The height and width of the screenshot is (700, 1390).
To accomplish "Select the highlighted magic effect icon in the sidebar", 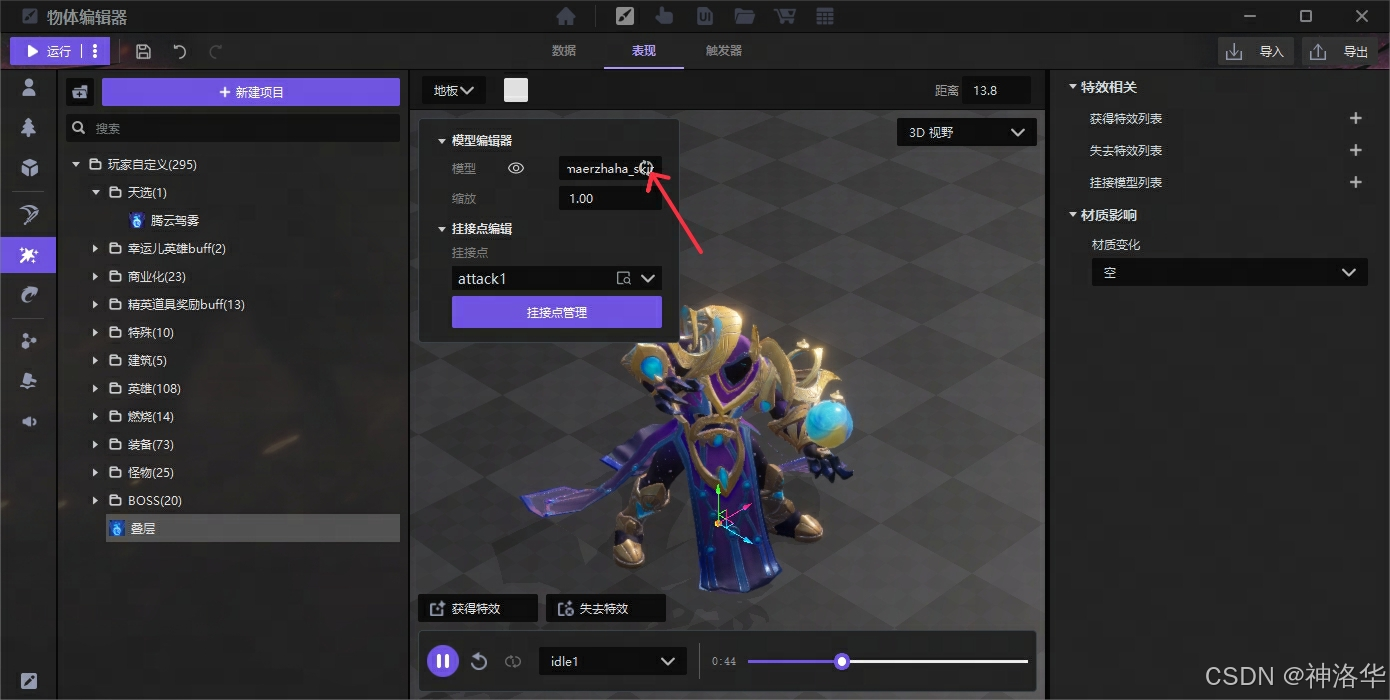I will click(29, 255).
